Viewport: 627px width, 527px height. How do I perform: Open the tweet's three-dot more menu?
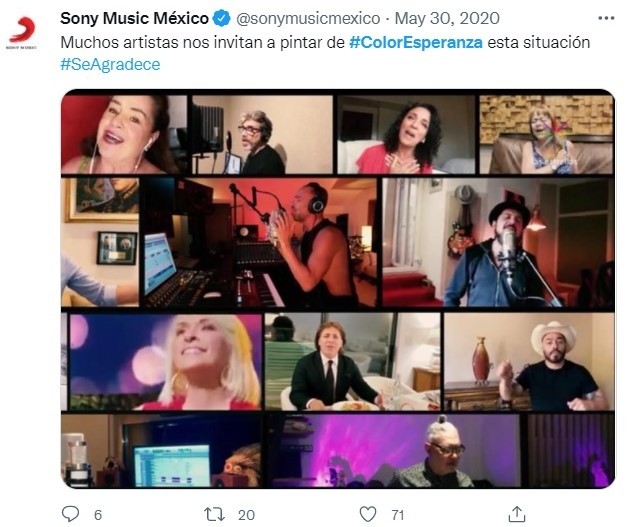tap(606, 19)
